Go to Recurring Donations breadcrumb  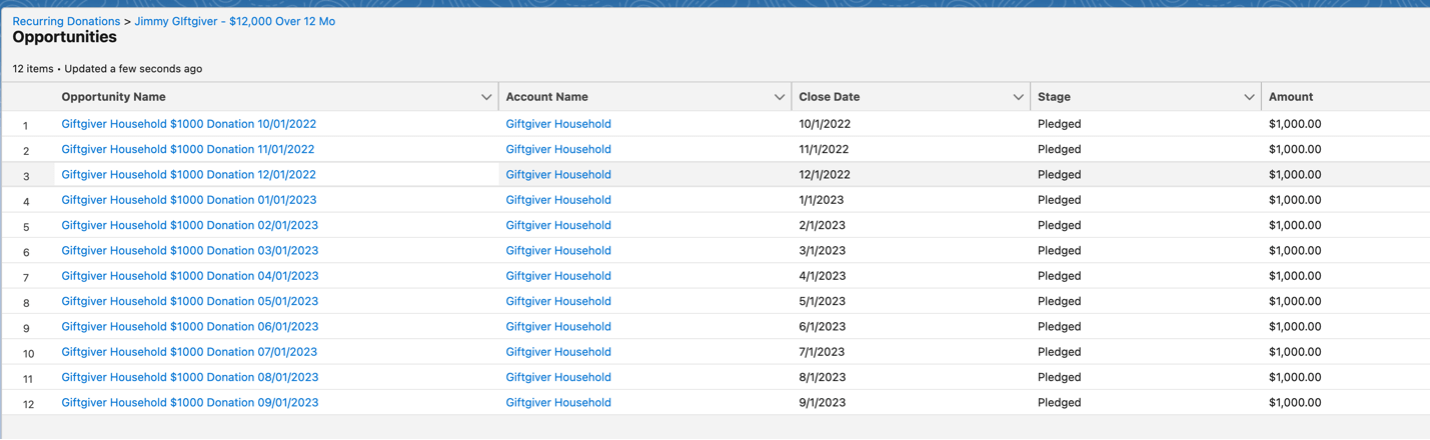[x=66, y=21]
